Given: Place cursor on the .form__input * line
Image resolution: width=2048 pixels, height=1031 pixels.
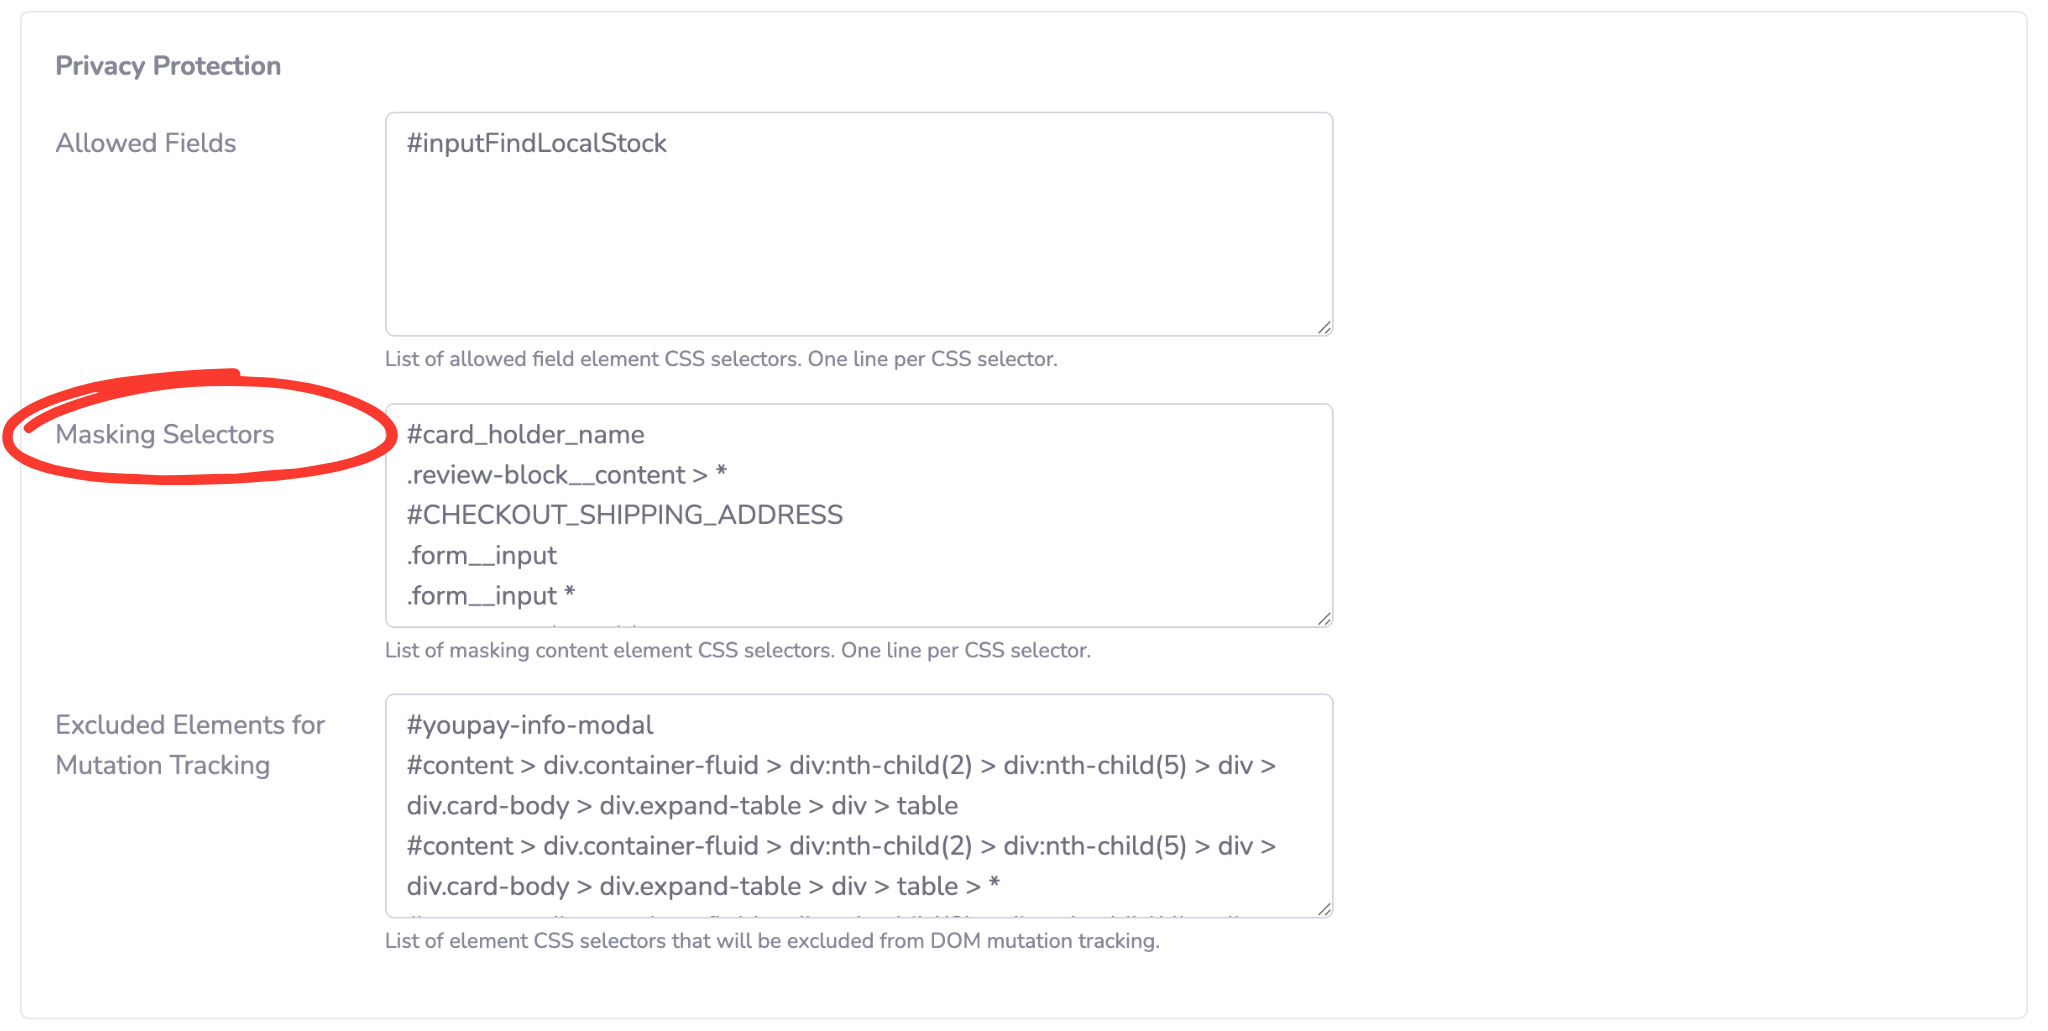Looking at the screenshot, I should point(490,596).
